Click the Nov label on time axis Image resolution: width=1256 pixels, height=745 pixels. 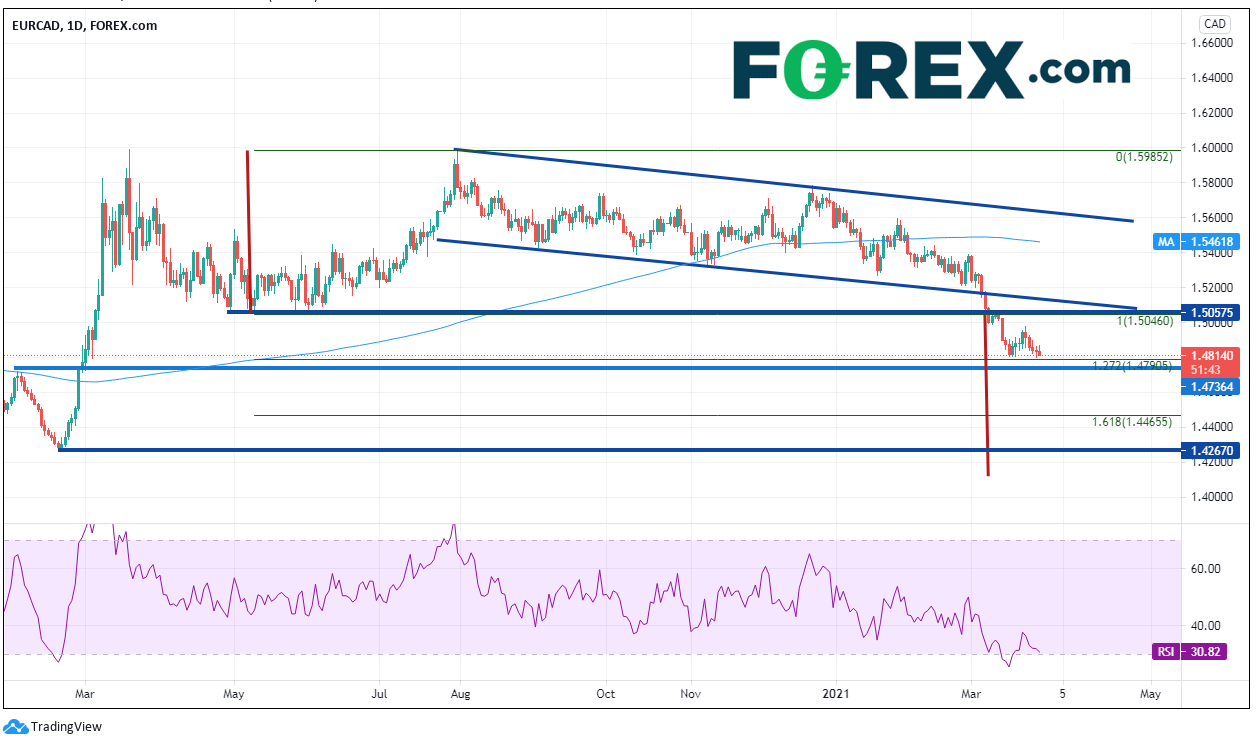692,692
